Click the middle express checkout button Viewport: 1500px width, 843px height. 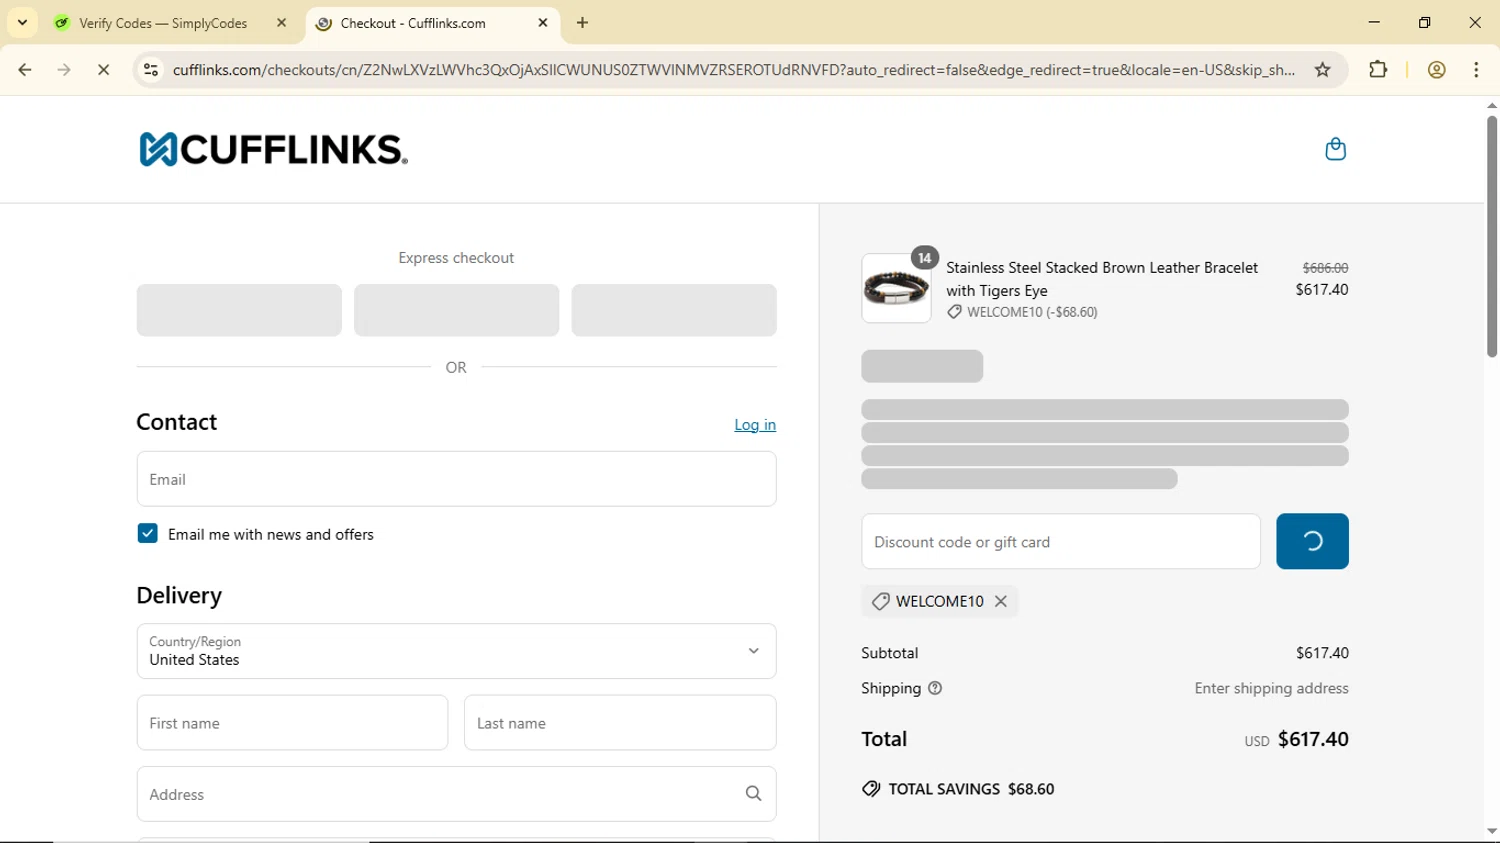click(456, 310)
